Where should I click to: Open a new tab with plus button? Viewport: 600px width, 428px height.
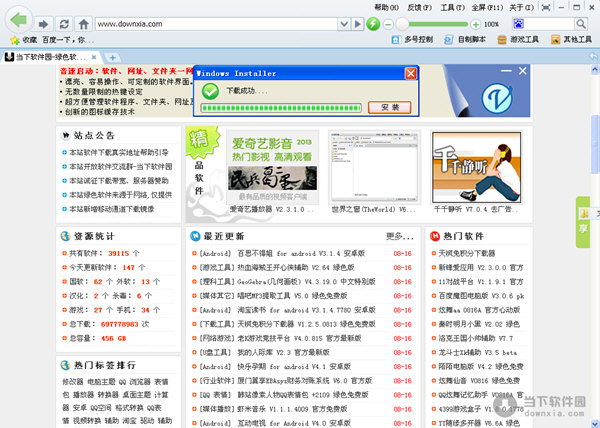pos(112,56)
